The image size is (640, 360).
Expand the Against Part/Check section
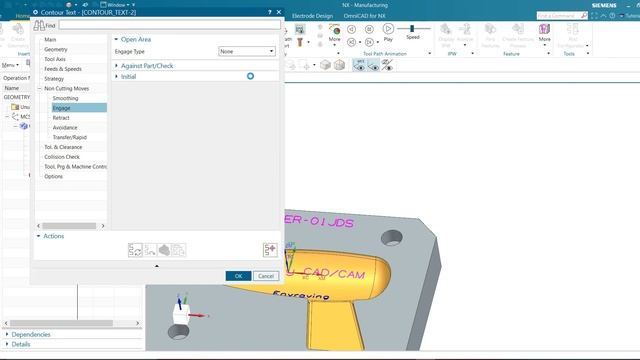[x=116, y=65]
